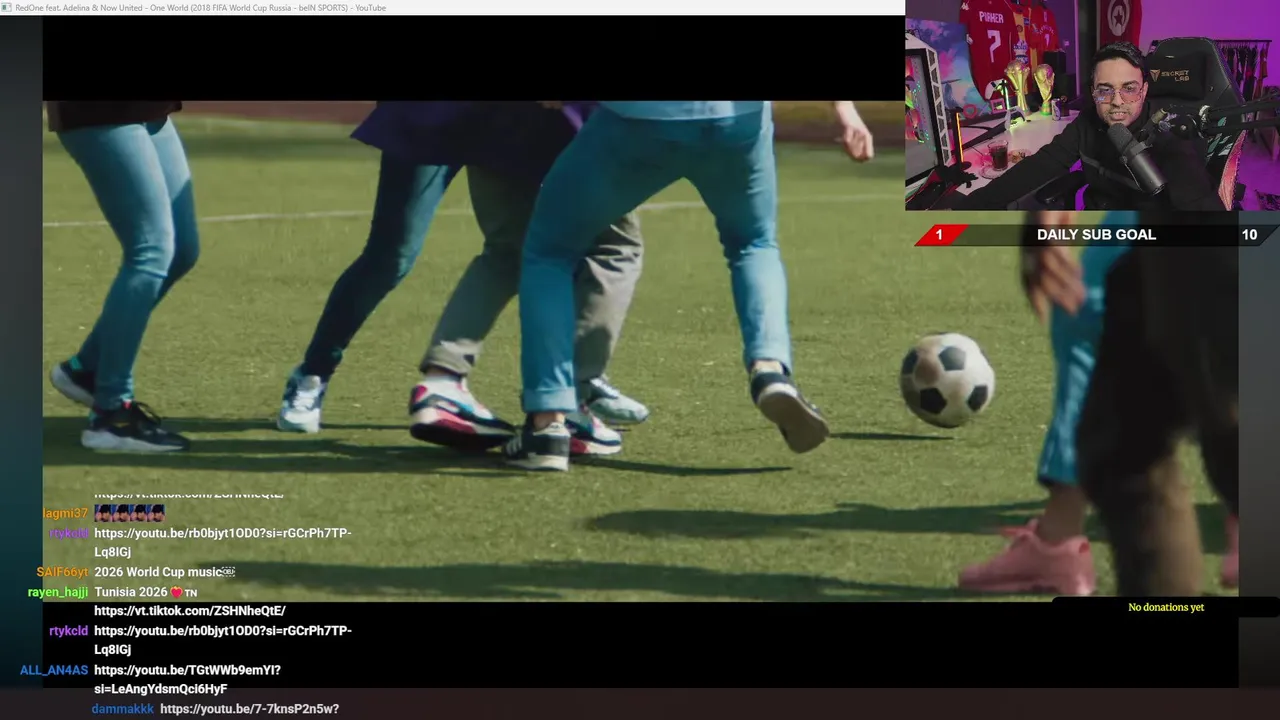Viewport: 1280px width, 720px height.
Task: Open the youtu.be/TGtWWb9emYI link from ALL_AN4AS
Action: 187,679
